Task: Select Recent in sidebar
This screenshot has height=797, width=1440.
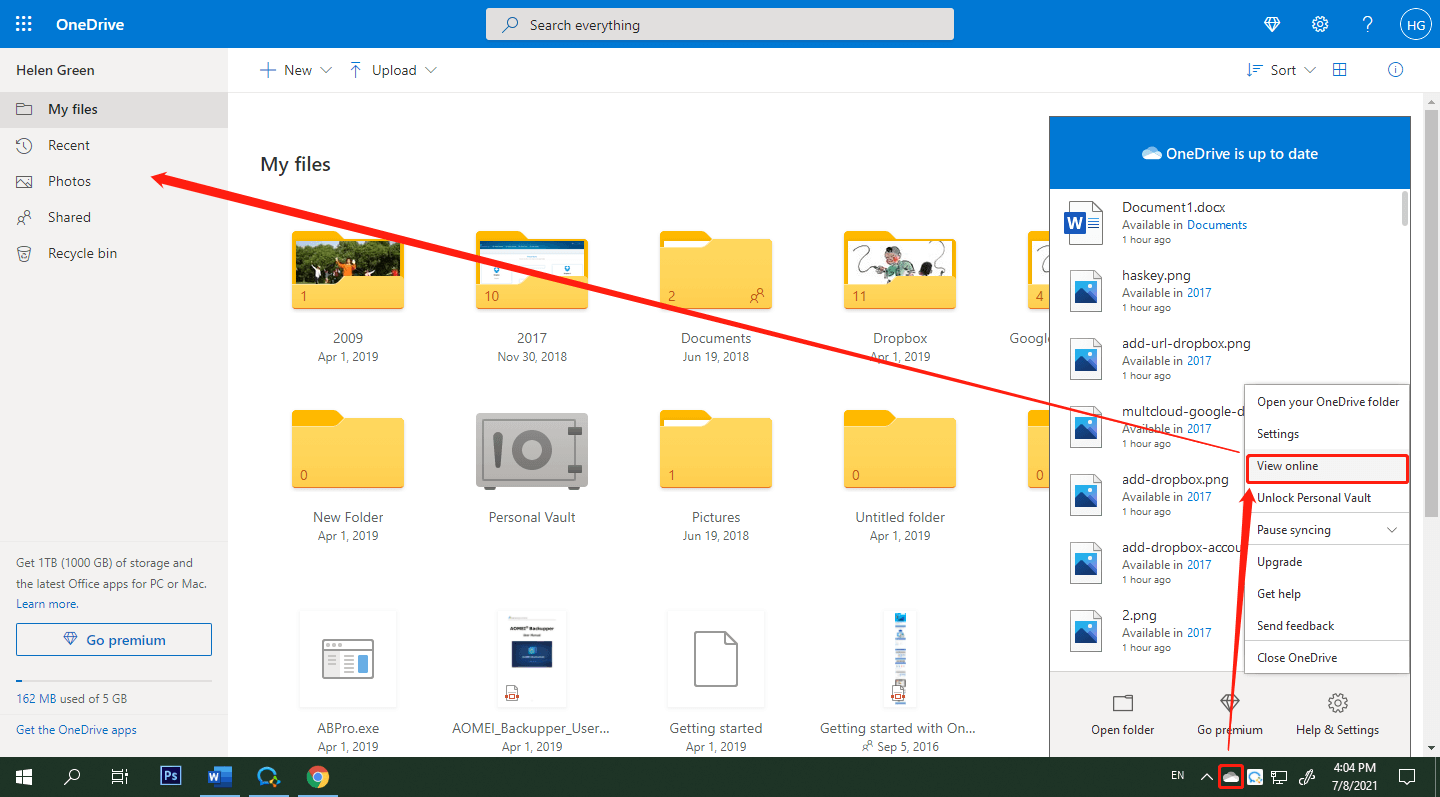Action: coord(114,145)
